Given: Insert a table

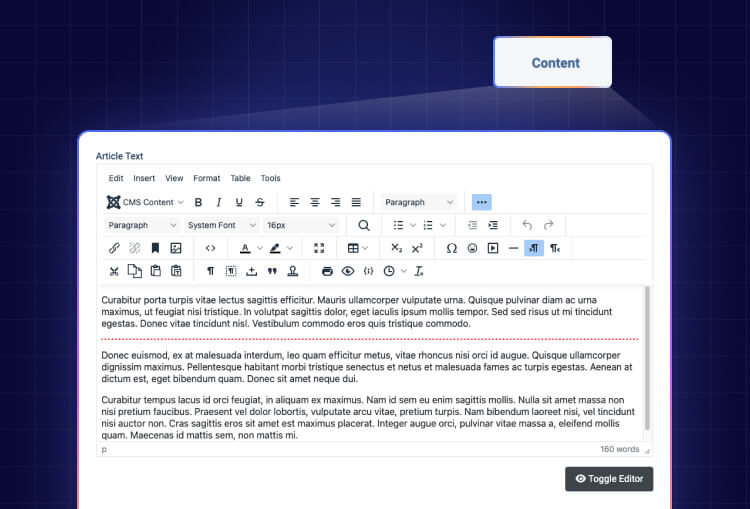Looking at the screenshot, I should coord(353,248).
